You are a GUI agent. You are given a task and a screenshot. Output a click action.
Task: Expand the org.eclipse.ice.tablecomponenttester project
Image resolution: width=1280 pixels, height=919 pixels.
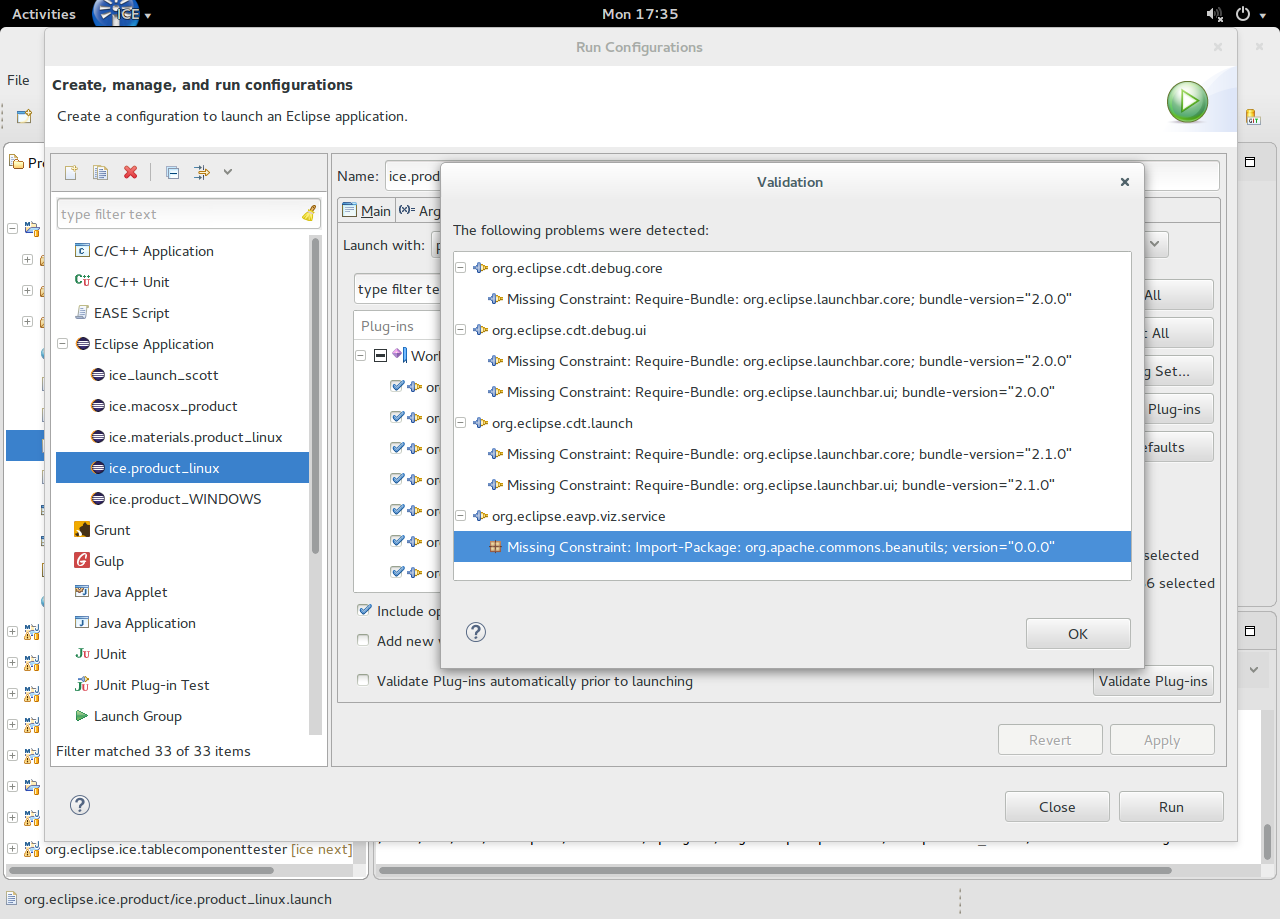tap(12, 849)
